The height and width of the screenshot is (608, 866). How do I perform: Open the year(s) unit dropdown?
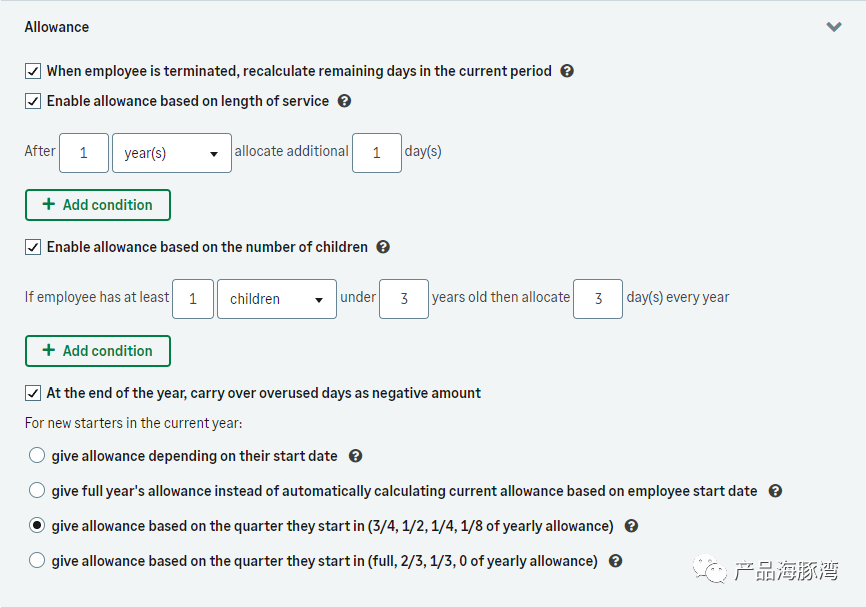tap(172, 153)
